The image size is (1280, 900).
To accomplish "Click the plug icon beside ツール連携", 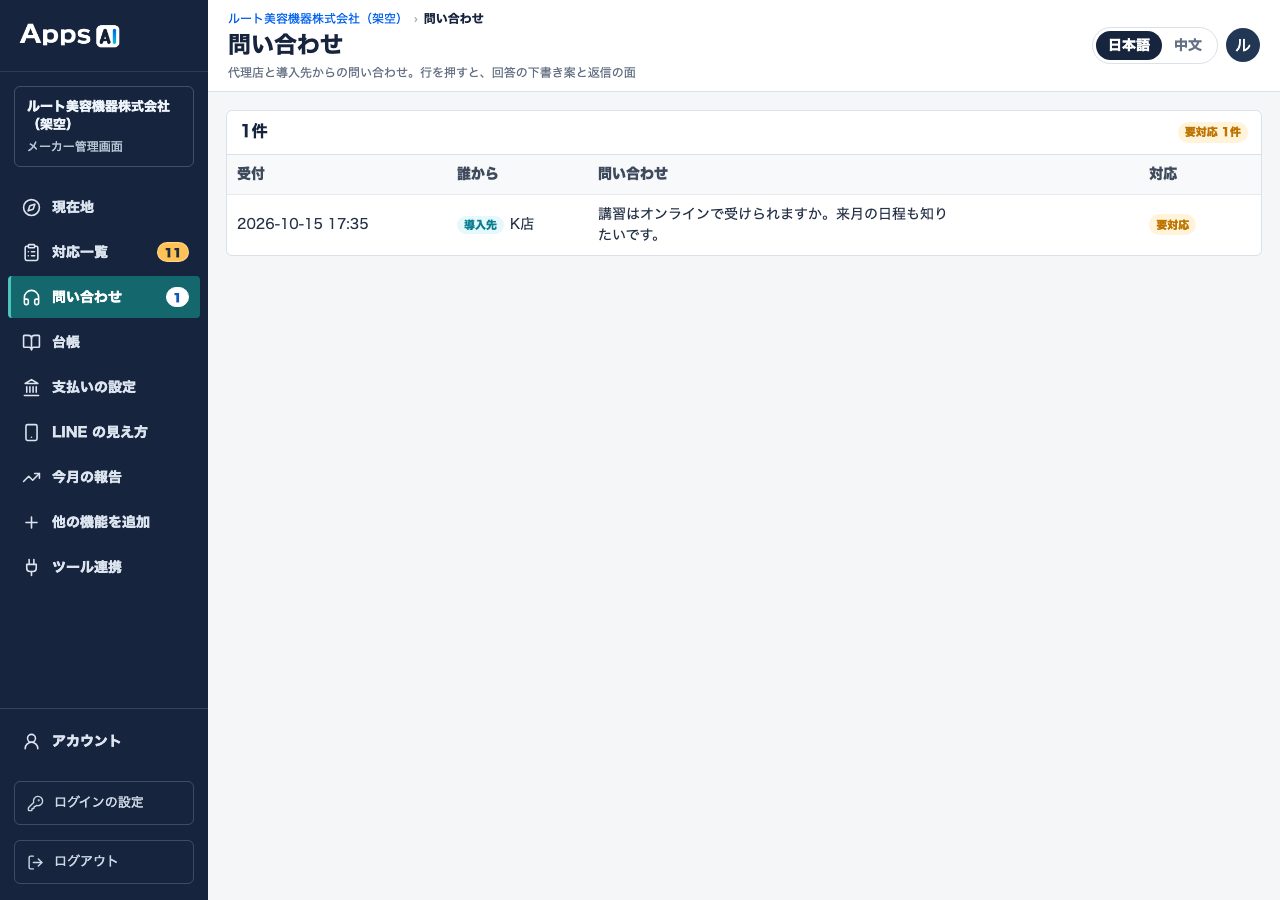I will click(31, 567).
